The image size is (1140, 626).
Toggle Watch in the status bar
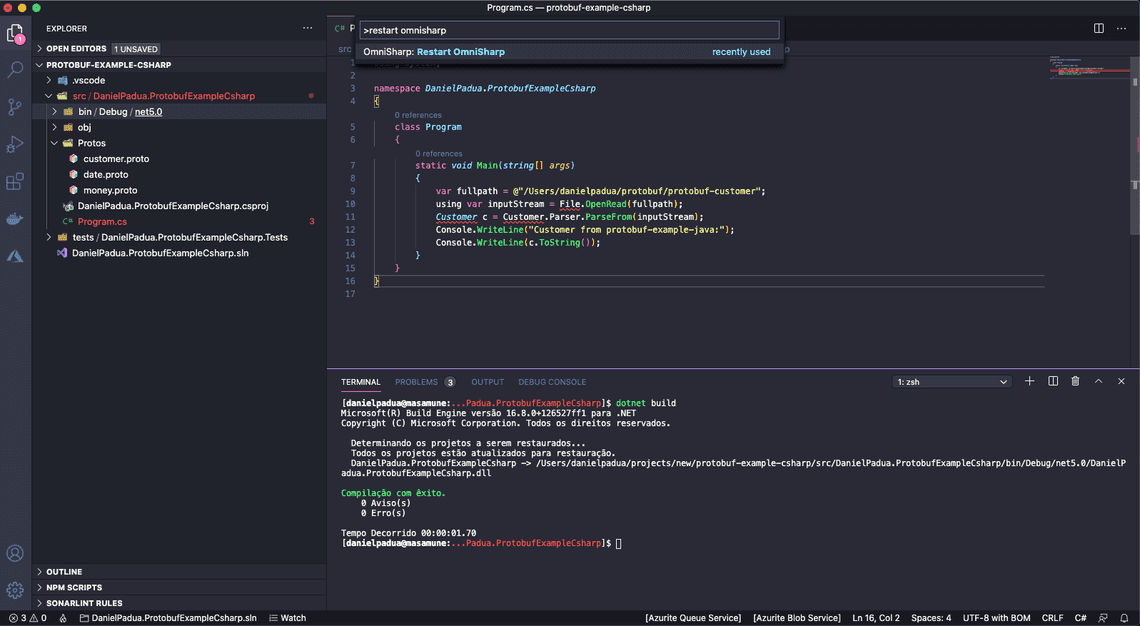(288, 618)
